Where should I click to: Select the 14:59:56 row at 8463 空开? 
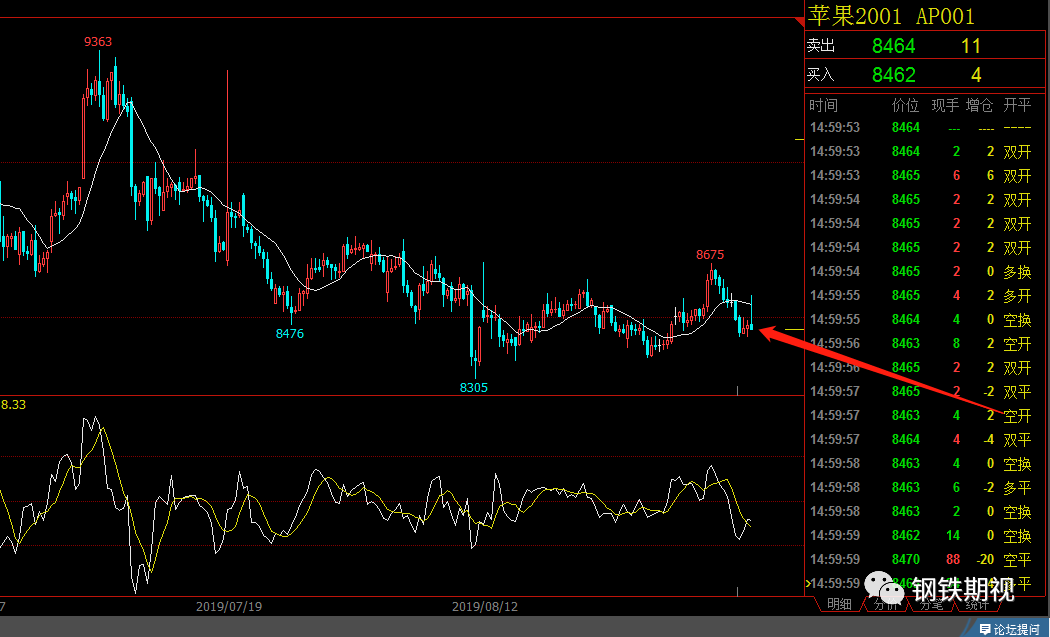click(921, 344)
